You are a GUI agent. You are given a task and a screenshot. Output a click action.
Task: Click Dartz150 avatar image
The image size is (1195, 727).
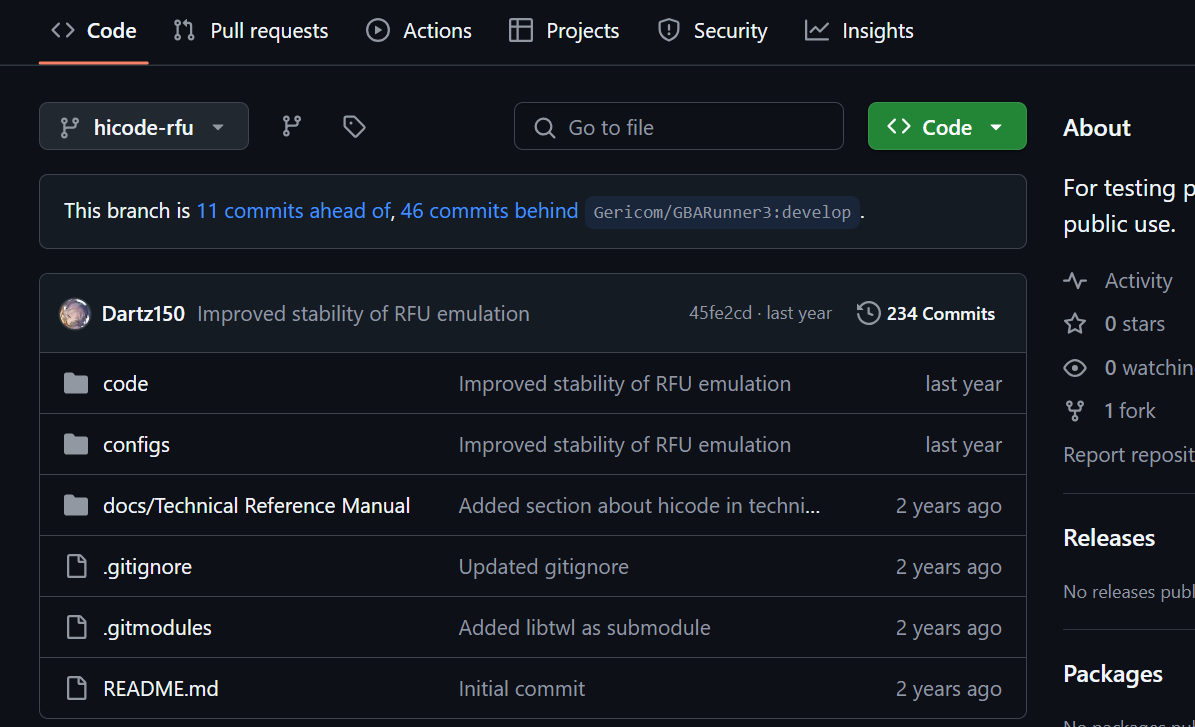point(75,314)
